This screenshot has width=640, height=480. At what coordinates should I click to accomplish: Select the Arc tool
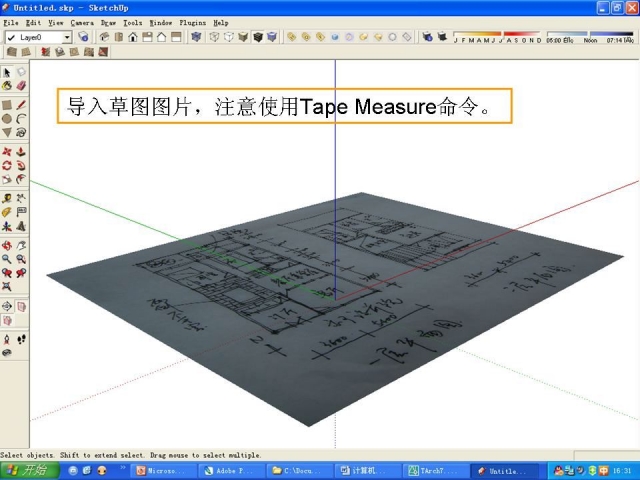(21, 119)
